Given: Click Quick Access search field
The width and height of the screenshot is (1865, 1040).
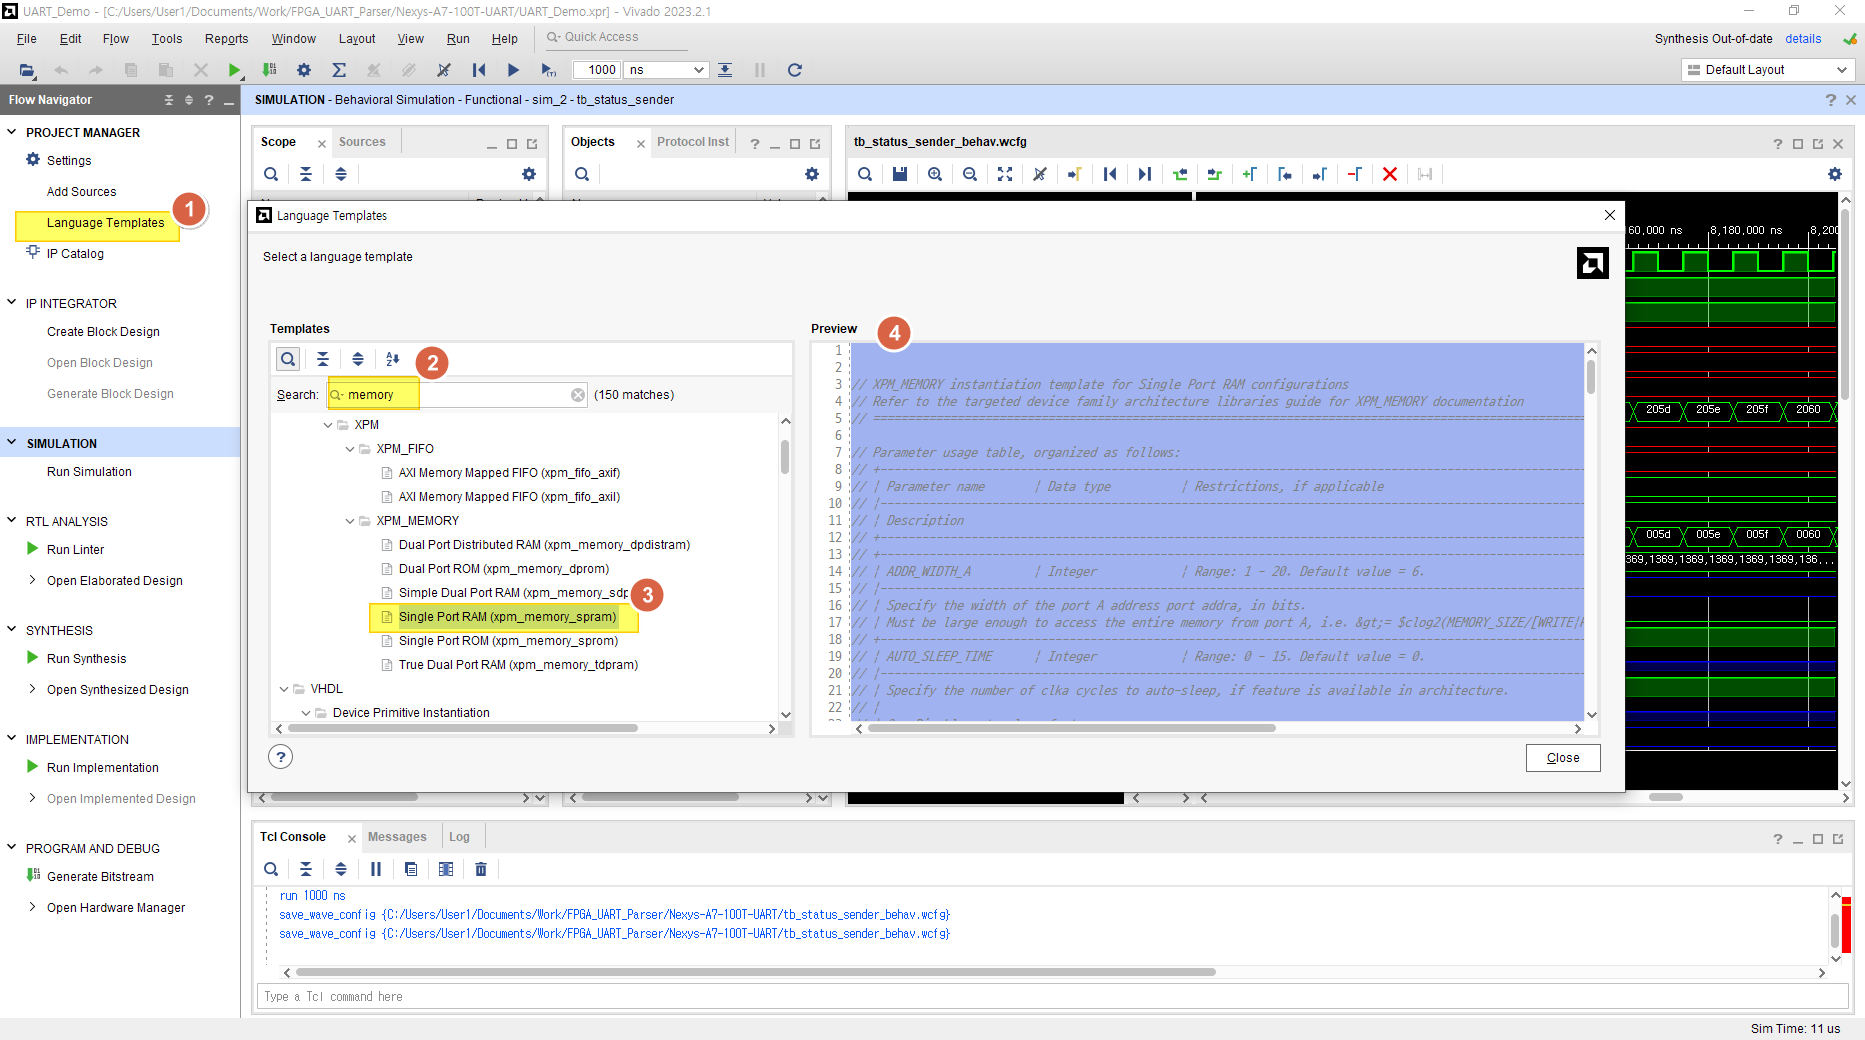Looking at the screenshot, I should click(x=617, y=38).
